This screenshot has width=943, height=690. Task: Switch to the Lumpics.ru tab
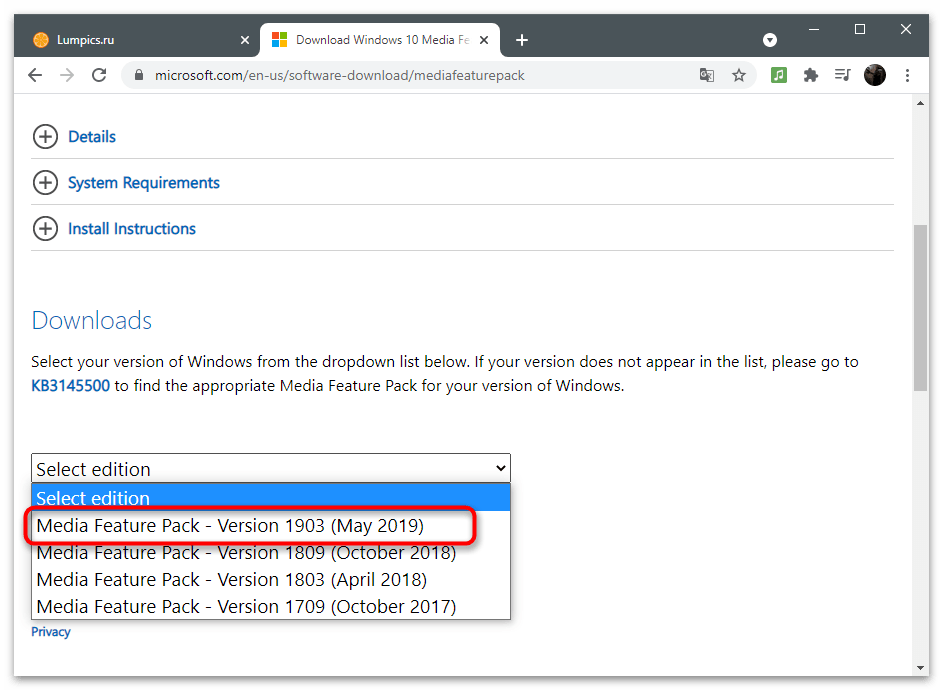tap(130, 40)
